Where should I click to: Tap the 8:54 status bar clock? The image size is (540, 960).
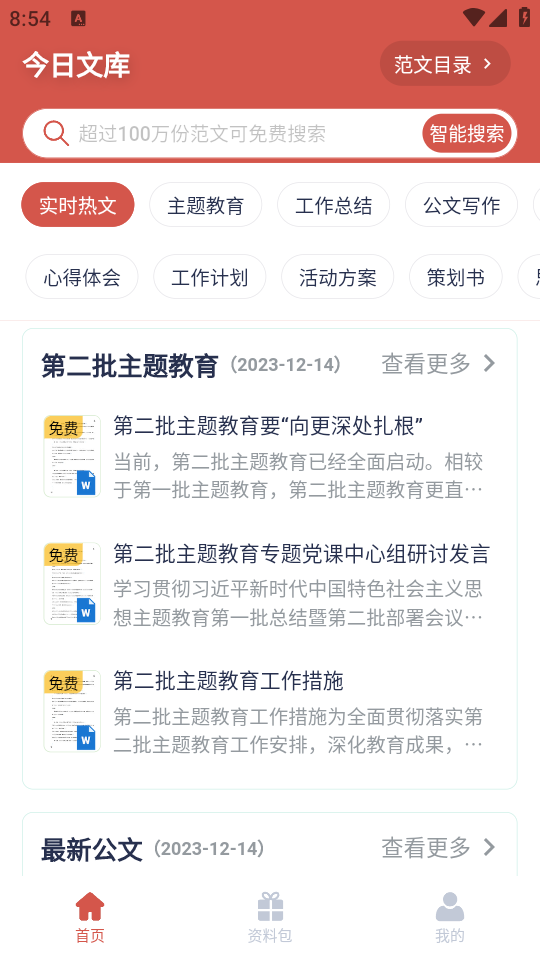(x=30, y=18)
